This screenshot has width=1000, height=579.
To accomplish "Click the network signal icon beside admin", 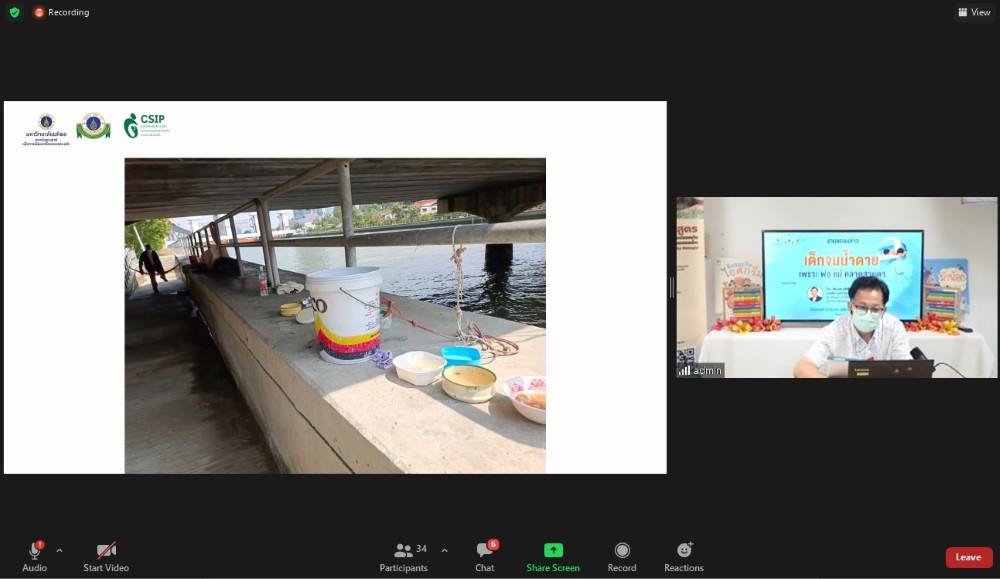I will pyautogui.click(x=685, y=370).
